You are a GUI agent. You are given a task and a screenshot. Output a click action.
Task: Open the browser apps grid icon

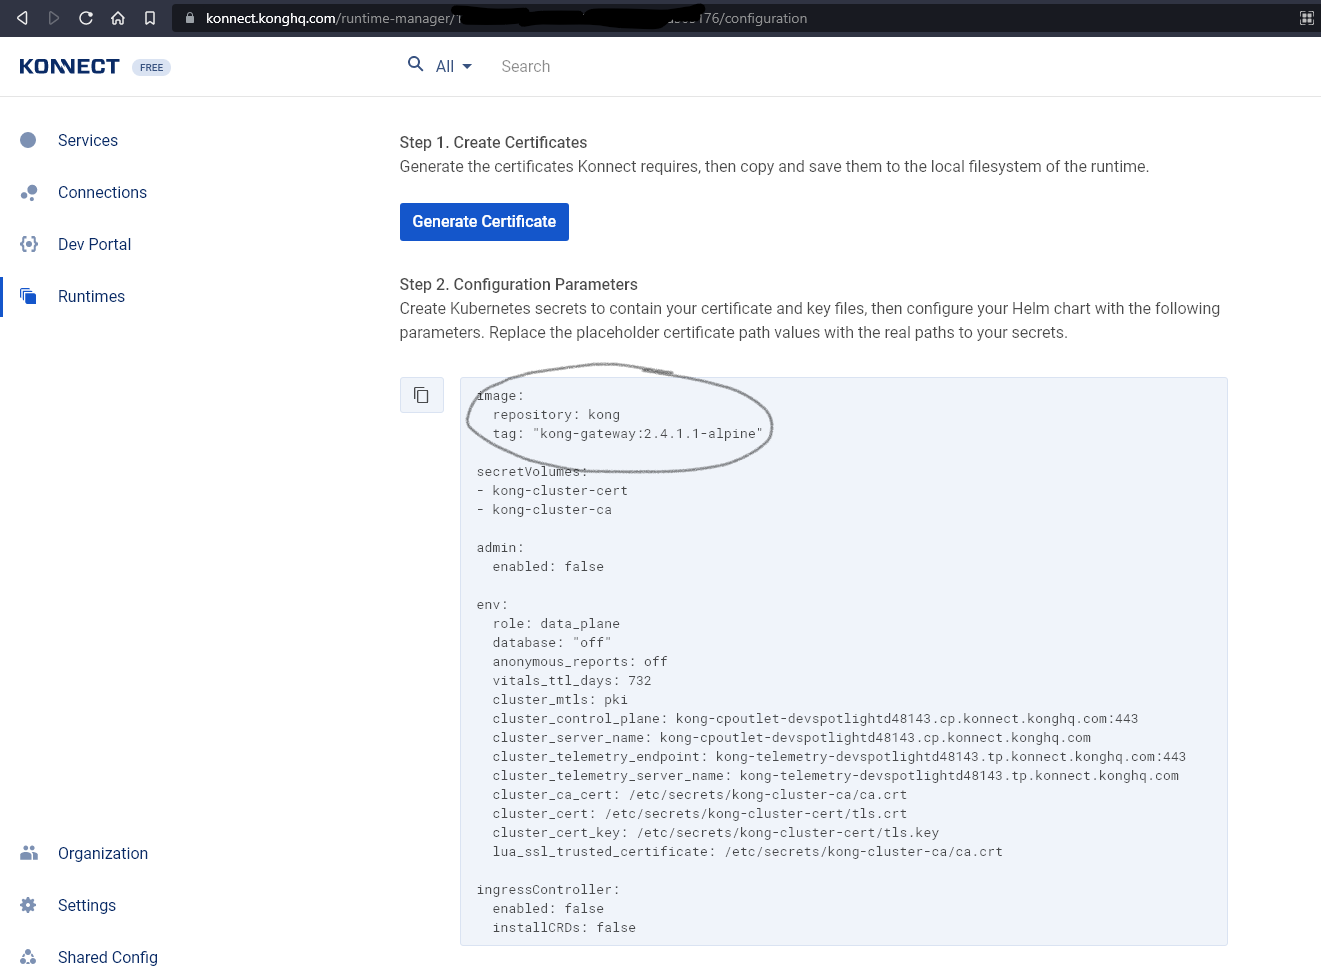tap(1306, 18)
